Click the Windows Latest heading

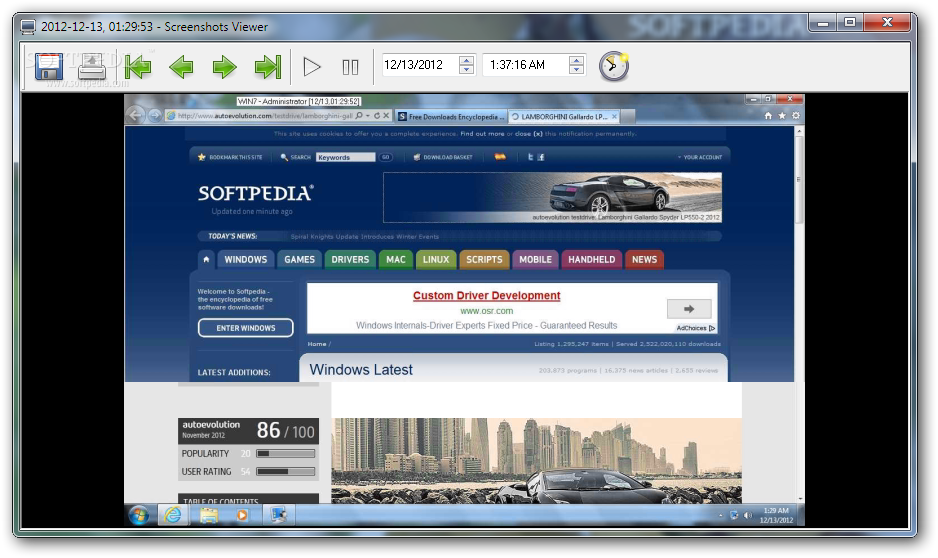[361, 370]
